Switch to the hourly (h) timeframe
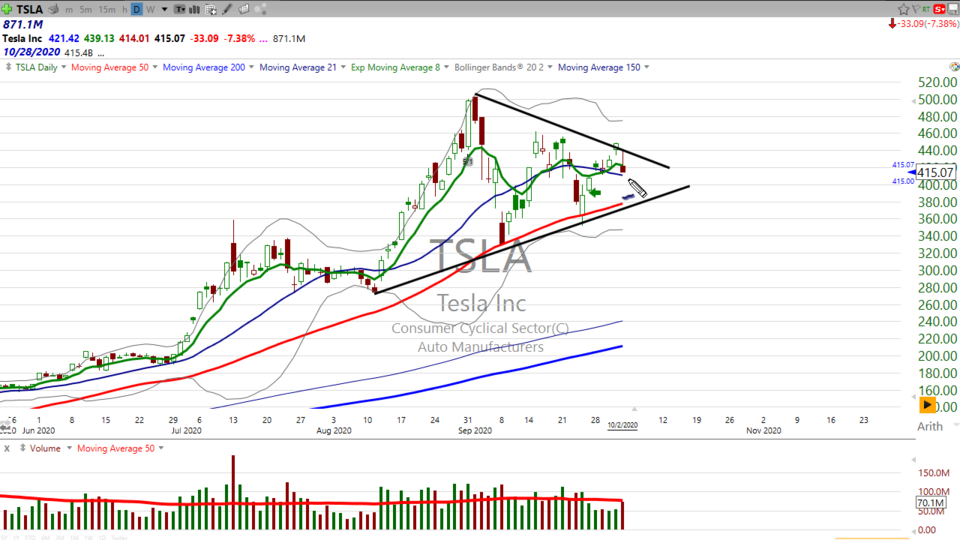The height and width of the screenshot is (540, 960). [125, 10]
